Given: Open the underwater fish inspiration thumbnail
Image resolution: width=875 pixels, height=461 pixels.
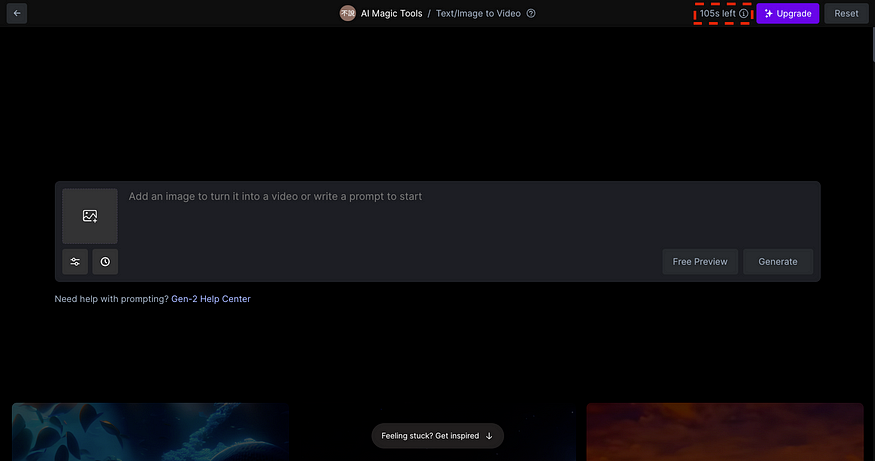Looking at the screenshot, I should pyautogui.click(x=151, y=432).
